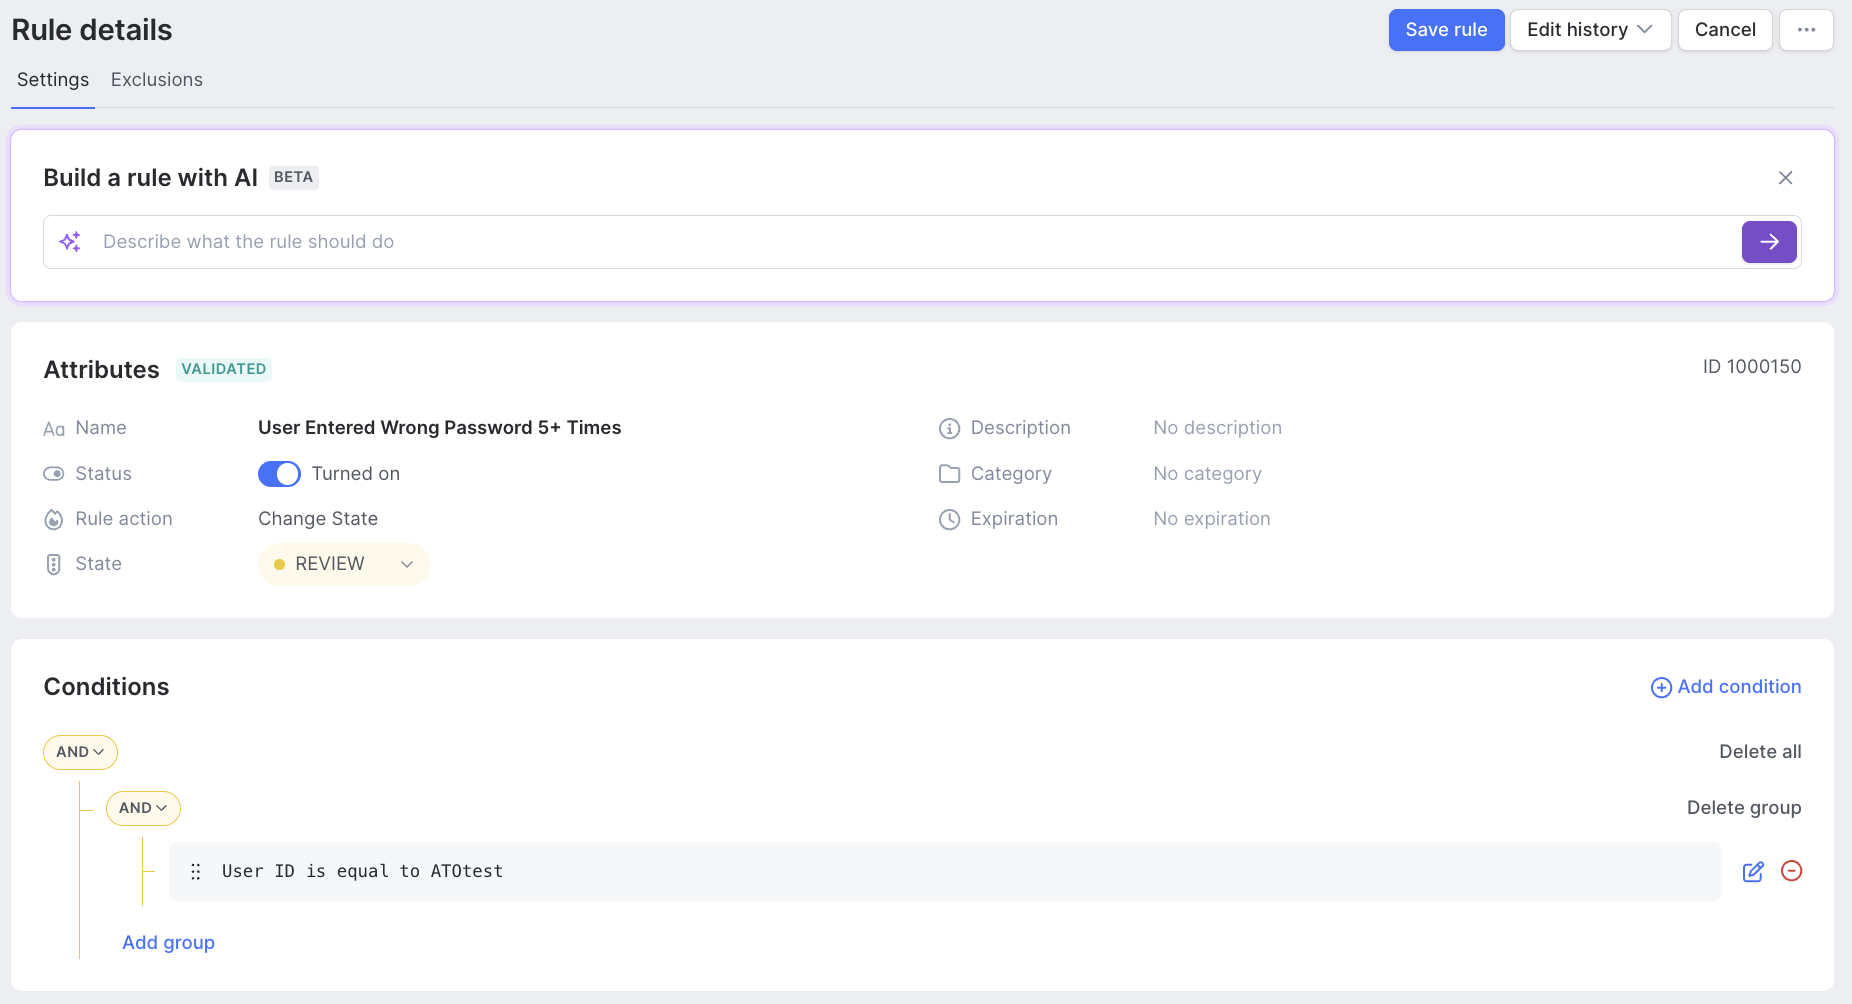Click the folder icon beside Category
The image size is (1852, 1004).
(949, 473)
